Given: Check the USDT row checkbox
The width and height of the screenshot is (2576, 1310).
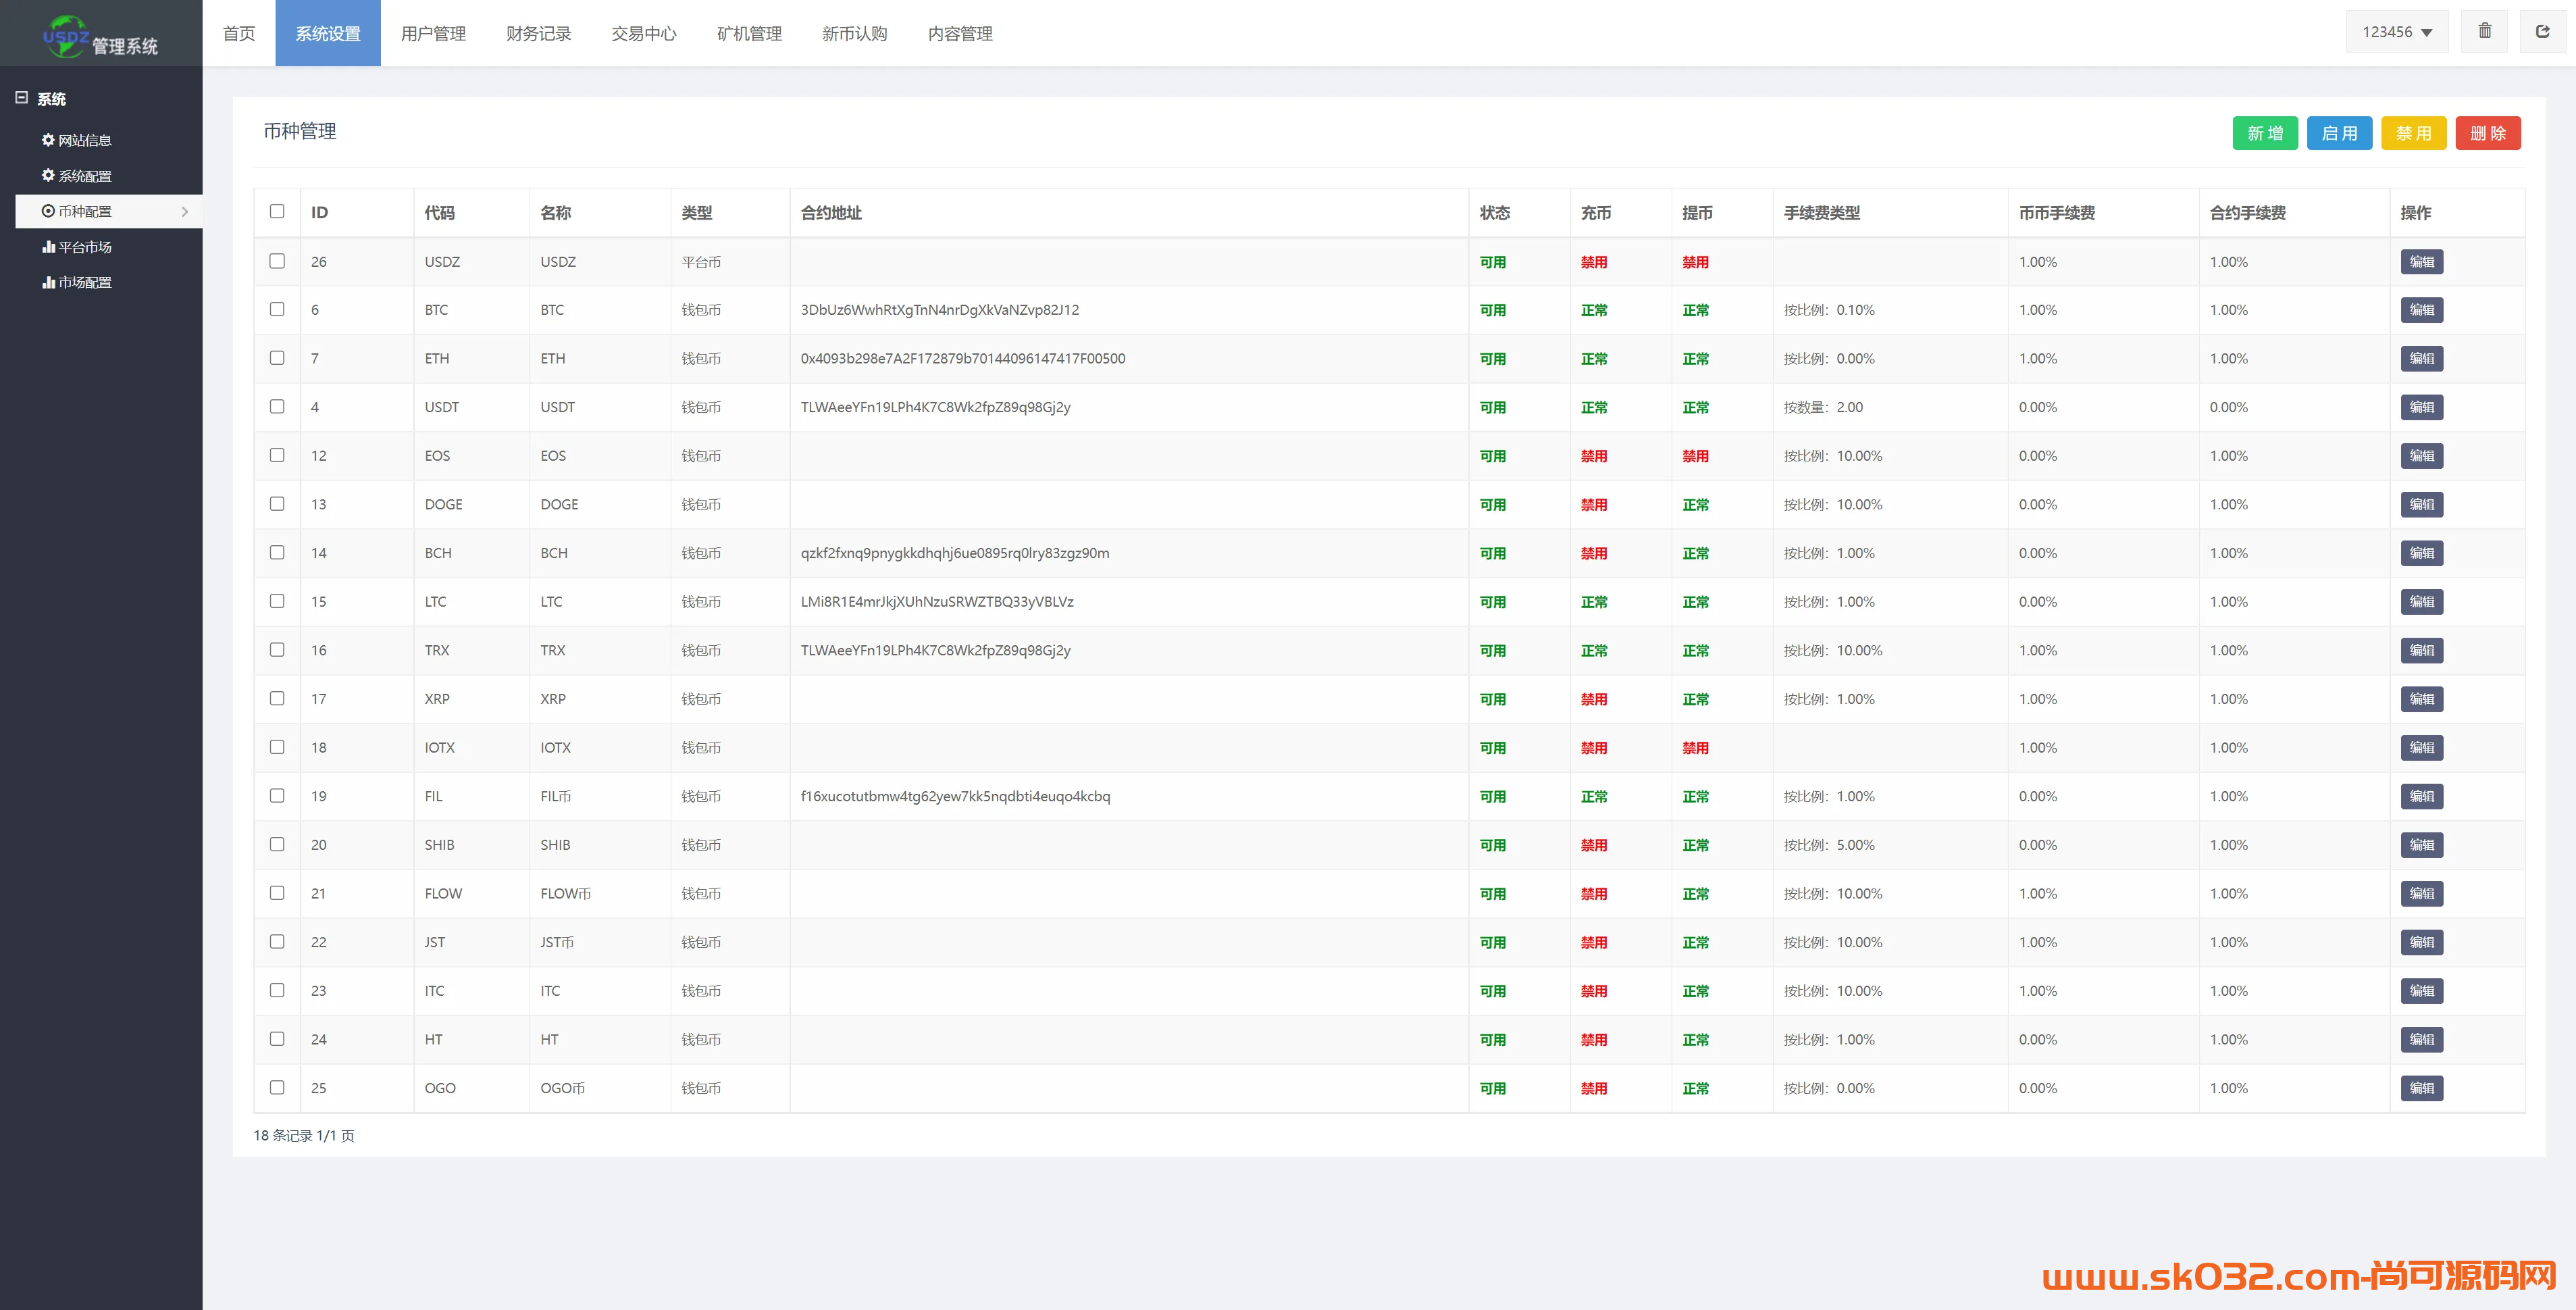Looking at the screenshot, I should (277, 406).
